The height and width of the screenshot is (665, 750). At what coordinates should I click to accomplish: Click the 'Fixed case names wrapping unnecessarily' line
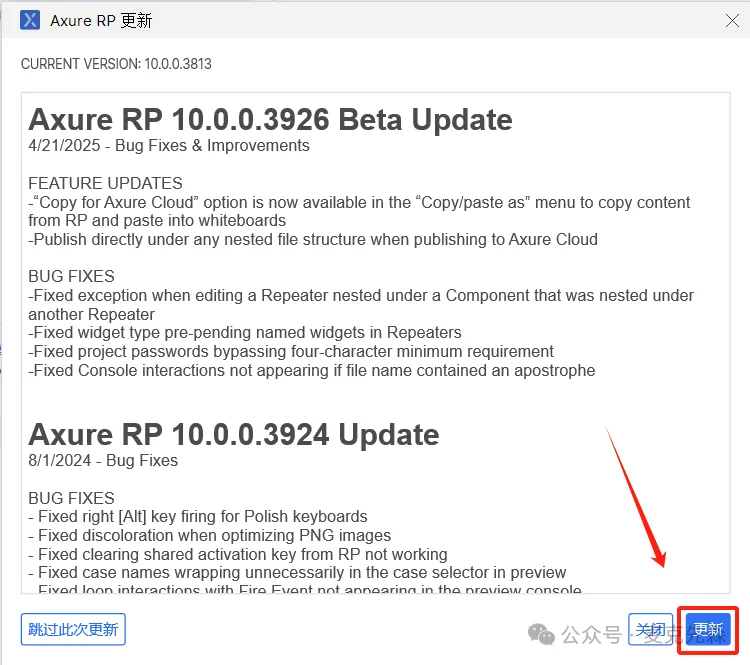pyautogui.click(x=297, y=573)
